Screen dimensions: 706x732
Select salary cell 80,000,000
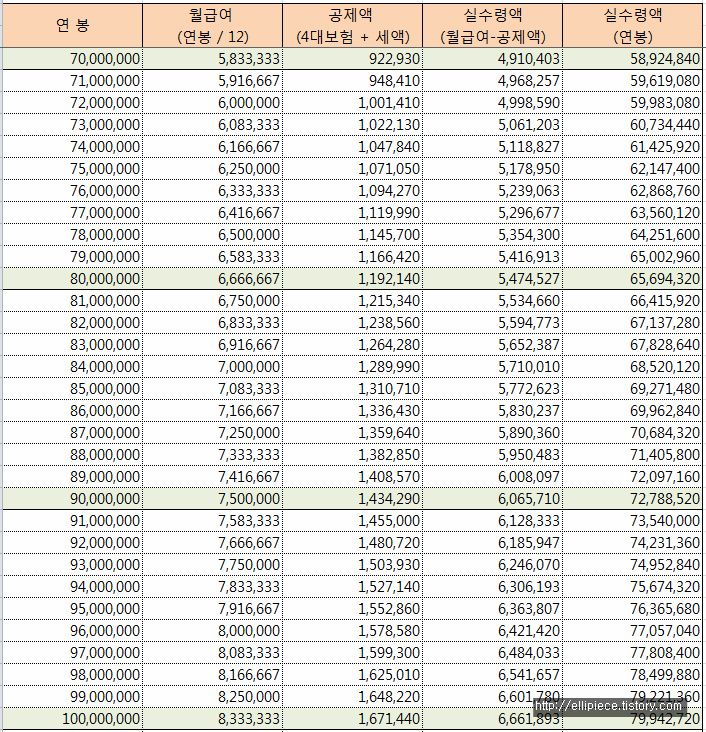point(72,279)
